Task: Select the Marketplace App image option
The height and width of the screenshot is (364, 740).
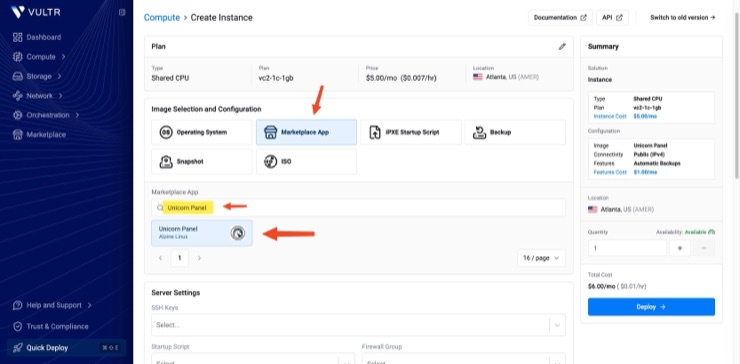Action: tap(306, 132)
